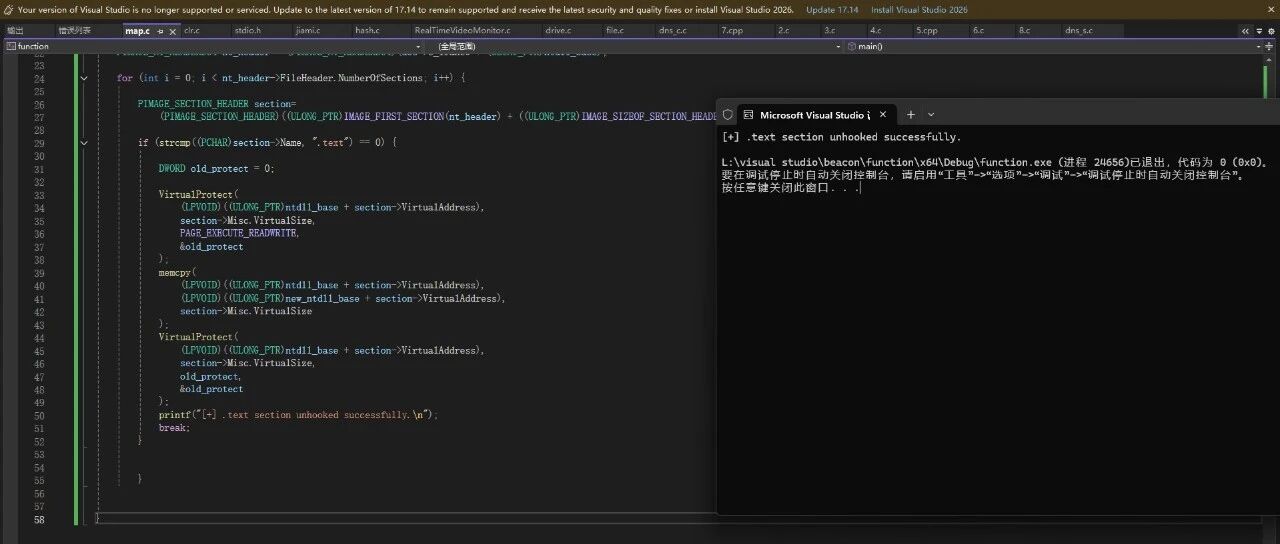Image resolution: width=1280 pixels, height=544 pixels.
Task: Open the tab overflow list dropdown
Action: (x=1257, y=31)
